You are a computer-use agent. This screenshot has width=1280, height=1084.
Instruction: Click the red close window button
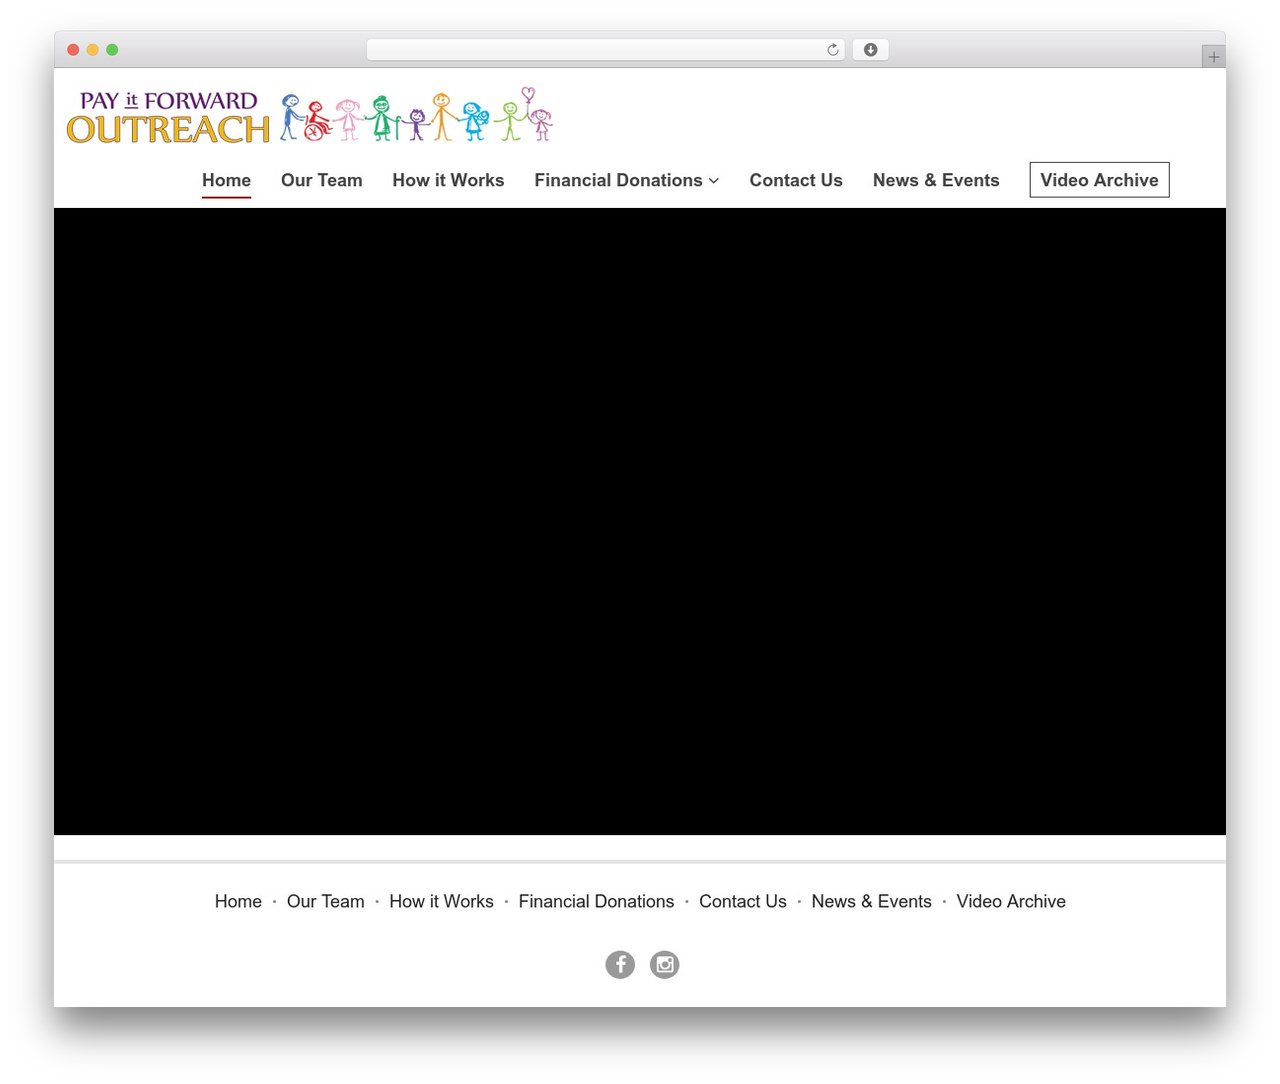tap(73, 50)
